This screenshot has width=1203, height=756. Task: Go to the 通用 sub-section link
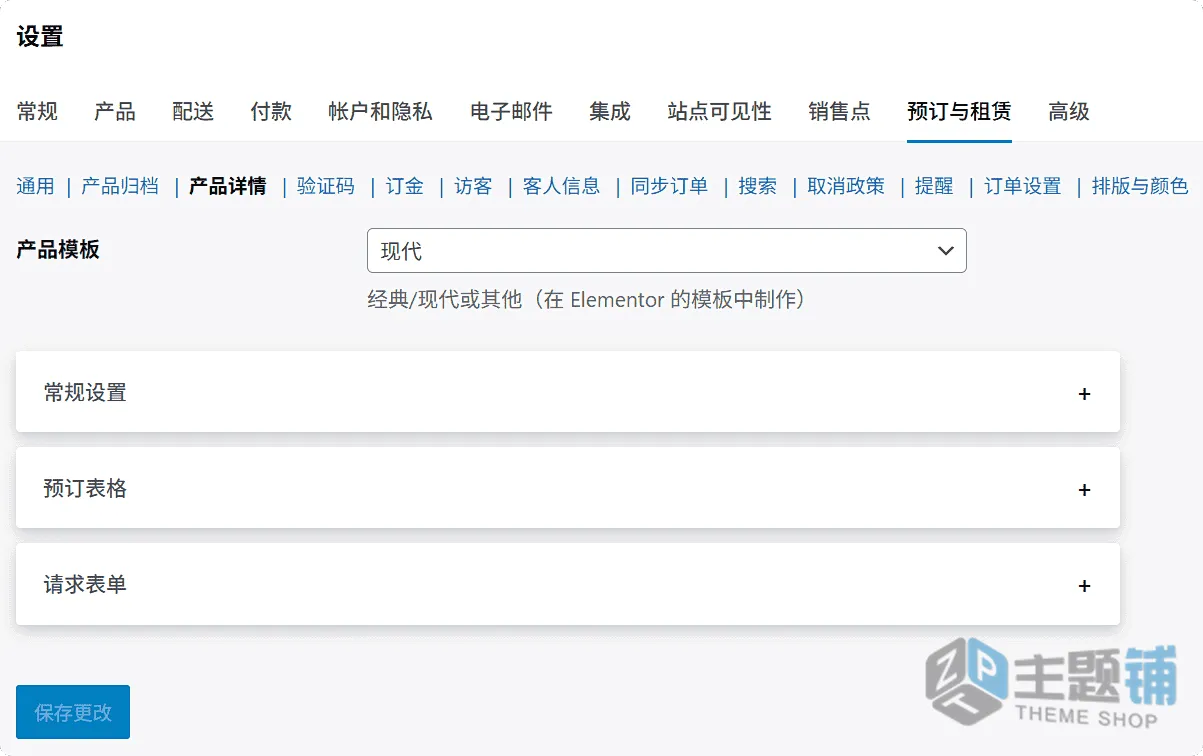point(35,186)
